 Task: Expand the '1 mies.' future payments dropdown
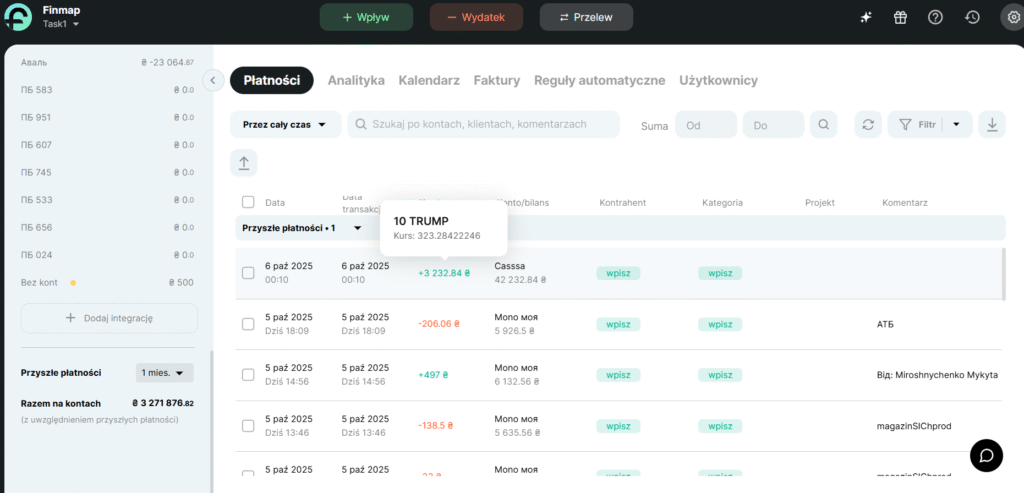click(x=165, y=373)
